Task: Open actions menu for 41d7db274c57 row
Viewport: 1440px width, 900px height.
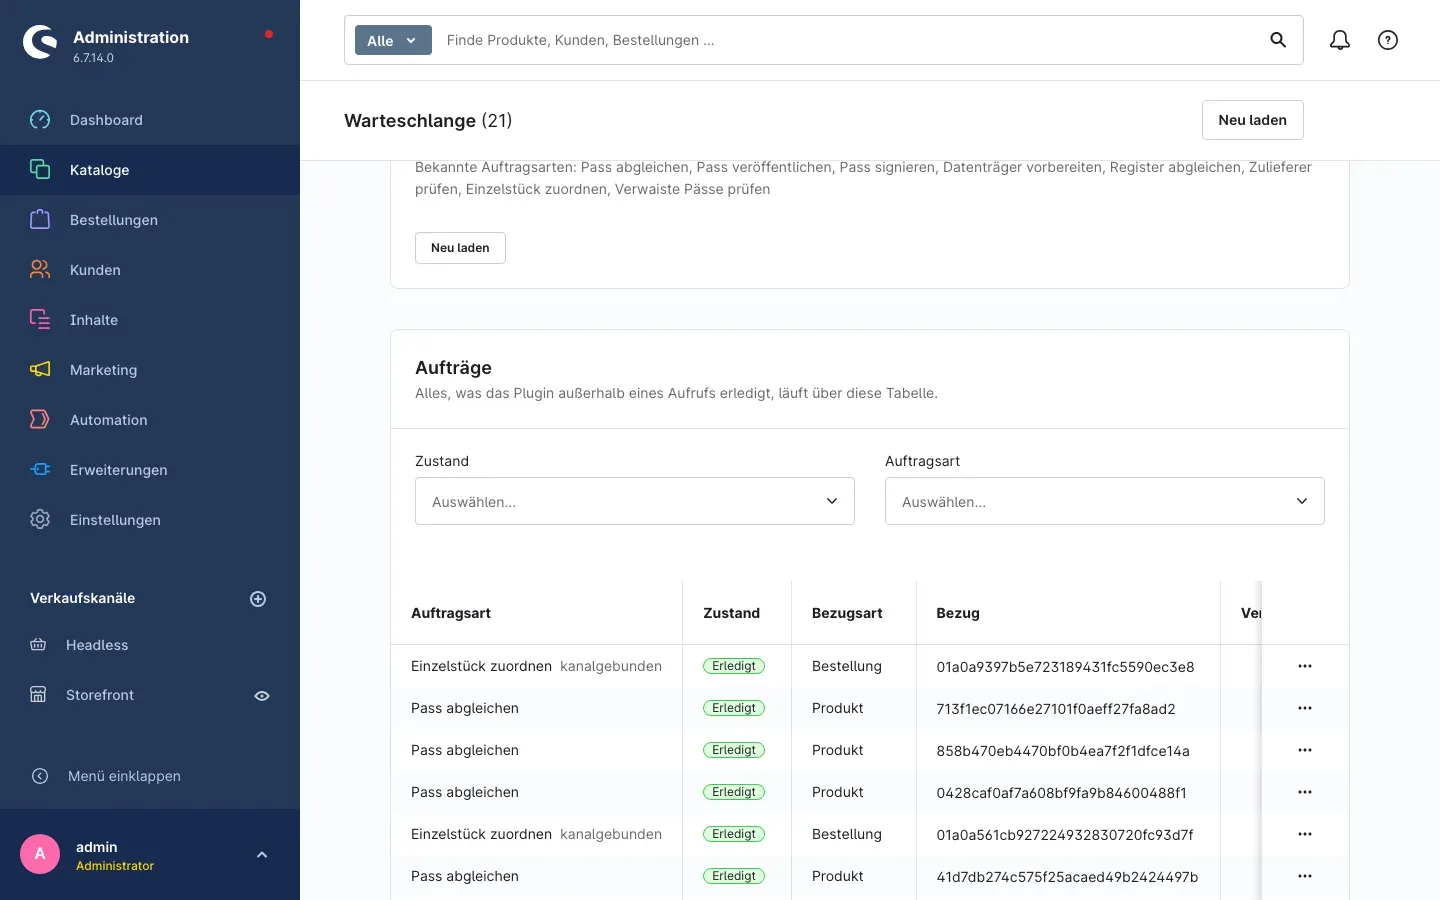Action: click(1305, 876)
